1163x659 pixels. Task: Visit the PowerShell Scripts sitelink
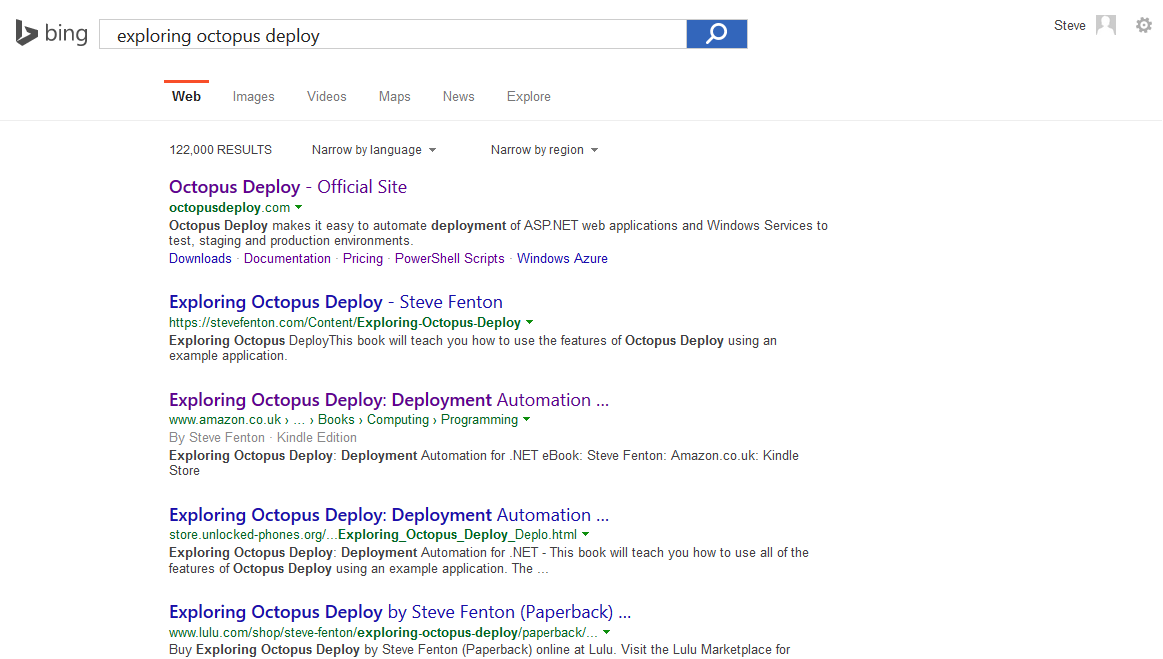pyautogui.click(x=449, y=258)
